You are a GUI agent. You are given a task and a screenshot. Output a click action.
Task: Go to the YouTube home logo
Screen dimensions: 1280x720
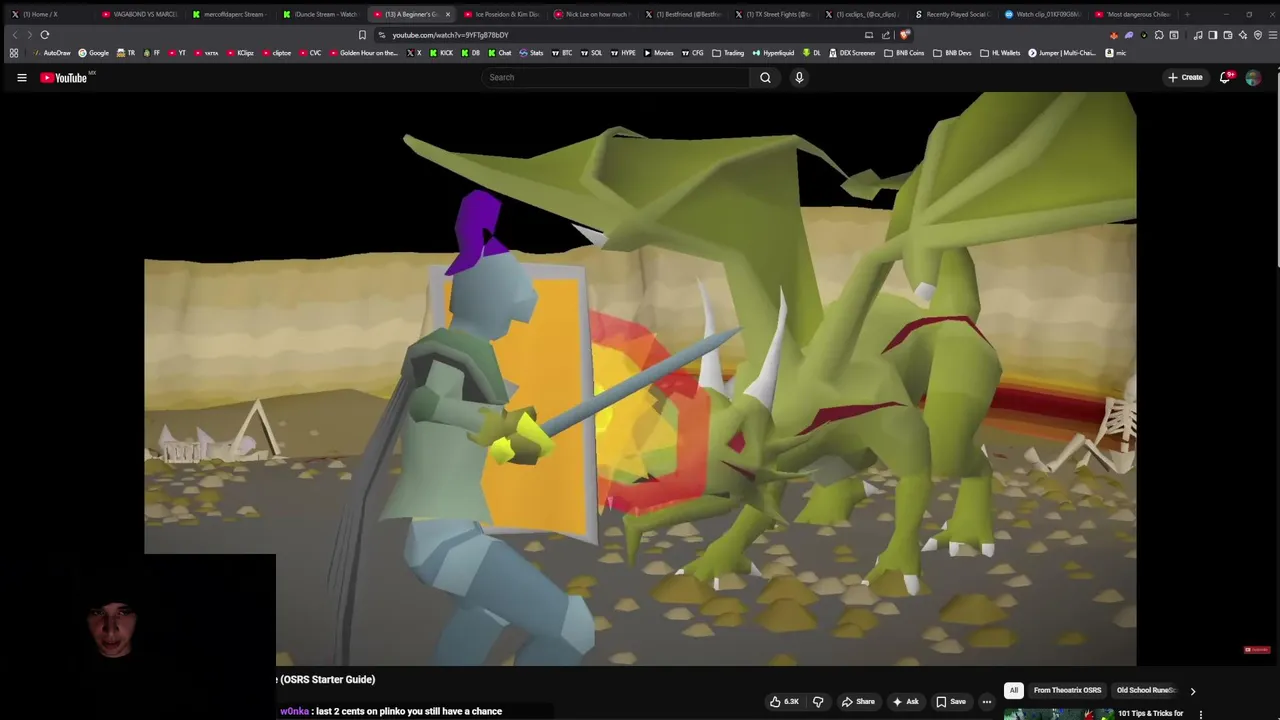click(64, 77)
